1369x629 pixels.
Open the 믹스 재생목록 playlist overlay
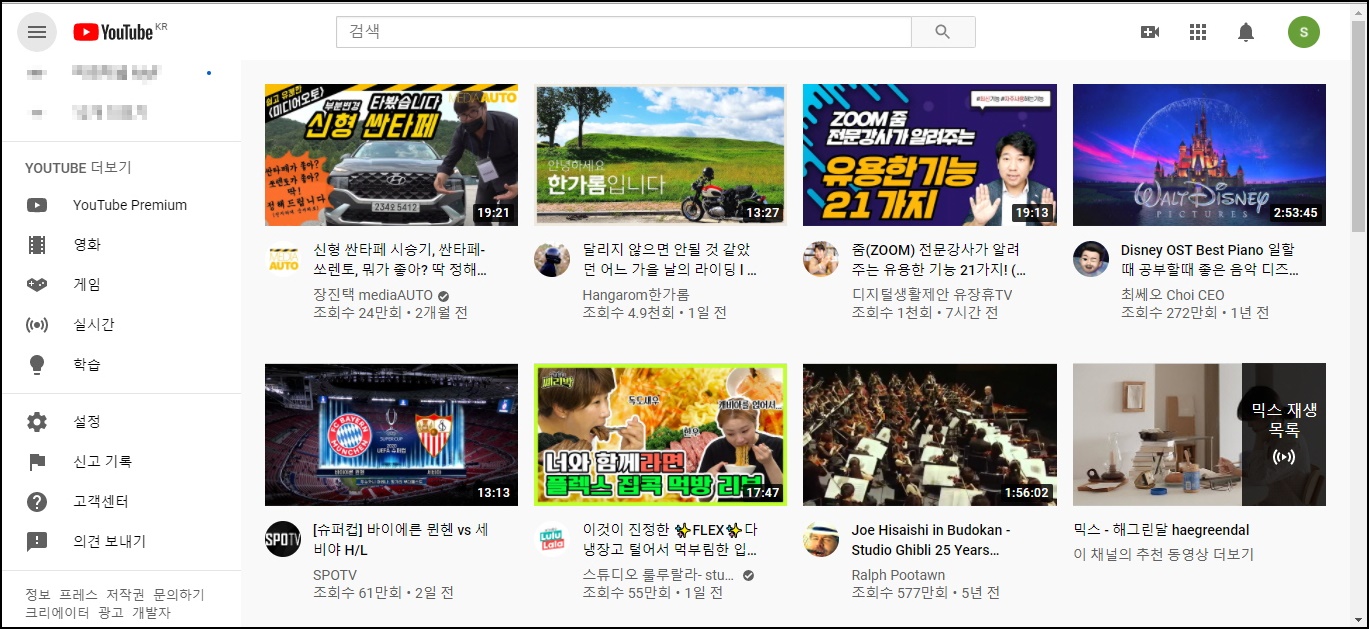(1284, 435)
